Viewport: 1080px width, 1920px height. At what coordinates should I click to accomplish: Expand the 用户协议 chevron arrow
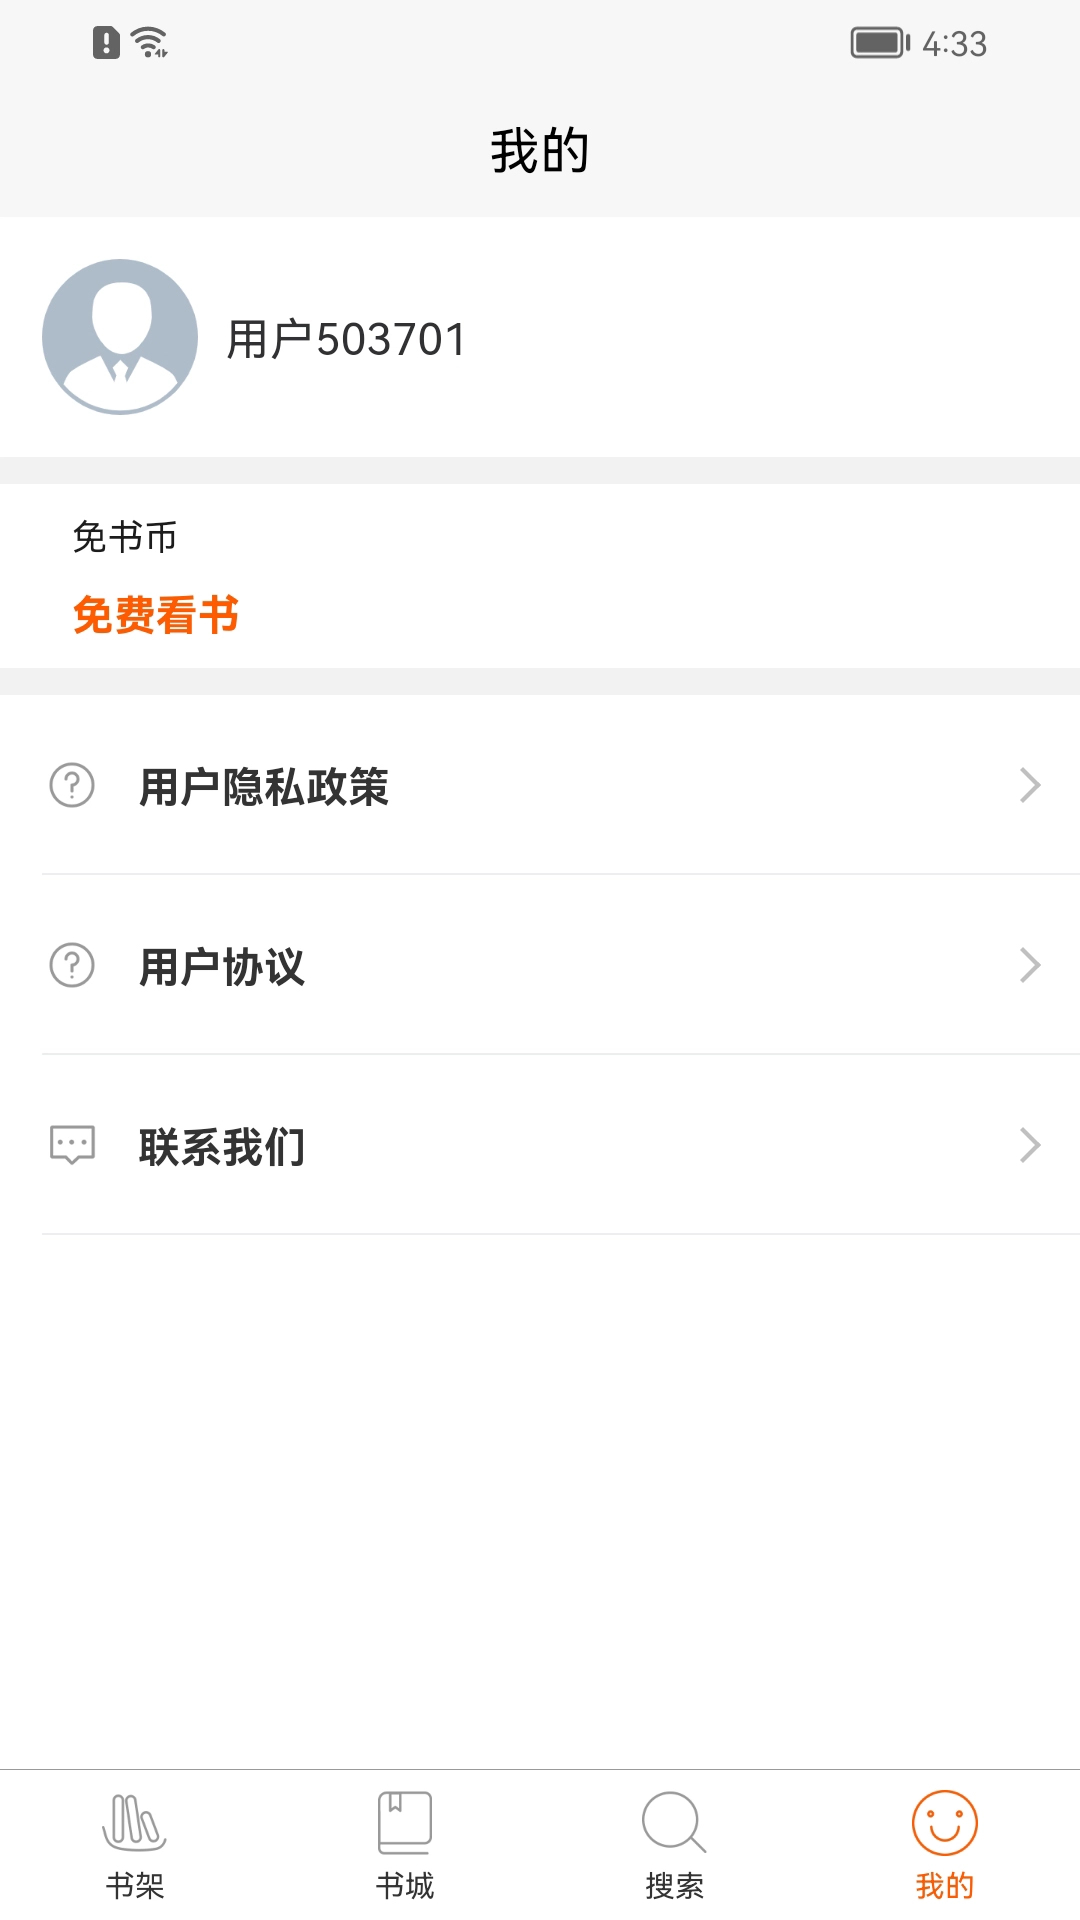[1030, 966]
